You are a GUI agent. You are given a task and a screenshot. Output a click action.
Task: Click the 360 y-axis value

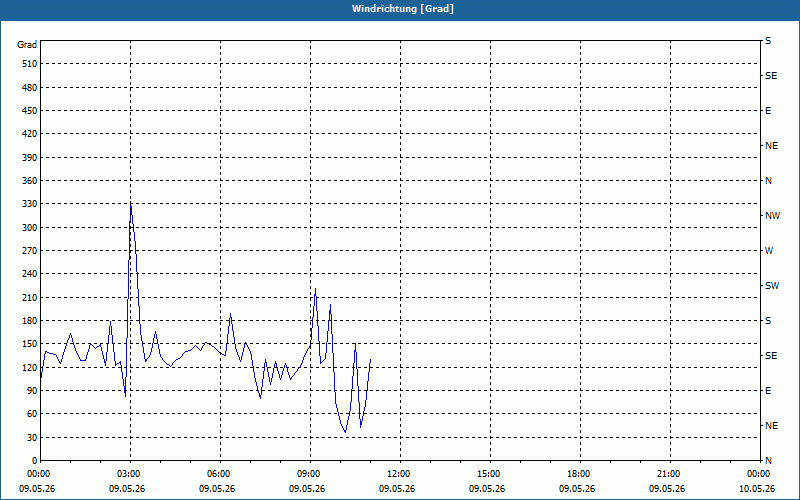coord(29,181)
